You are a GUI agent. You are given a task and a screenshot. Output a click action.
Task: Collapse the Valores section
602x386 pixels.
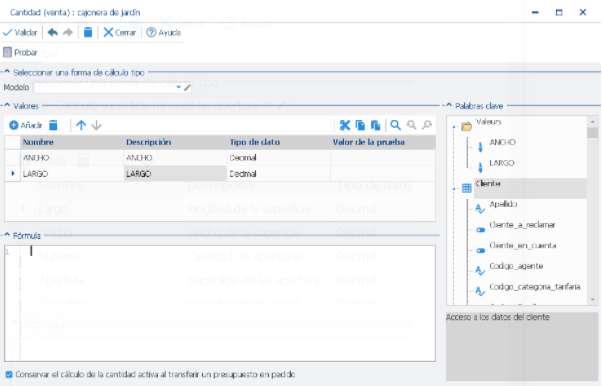click(7, 106)
